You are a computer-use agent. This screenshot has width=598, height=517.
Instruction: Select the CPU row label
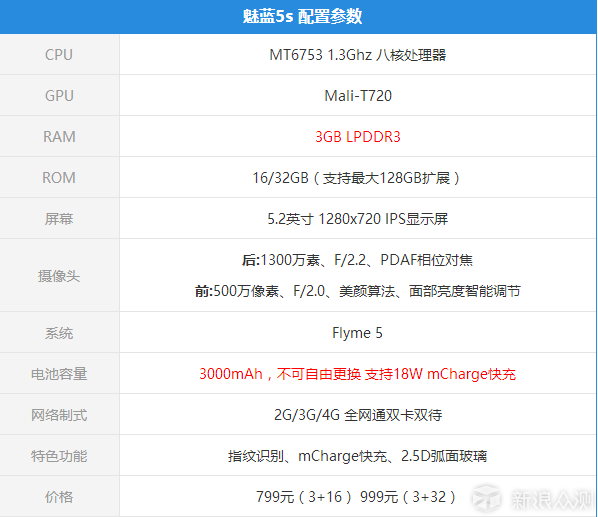point(59,55)
